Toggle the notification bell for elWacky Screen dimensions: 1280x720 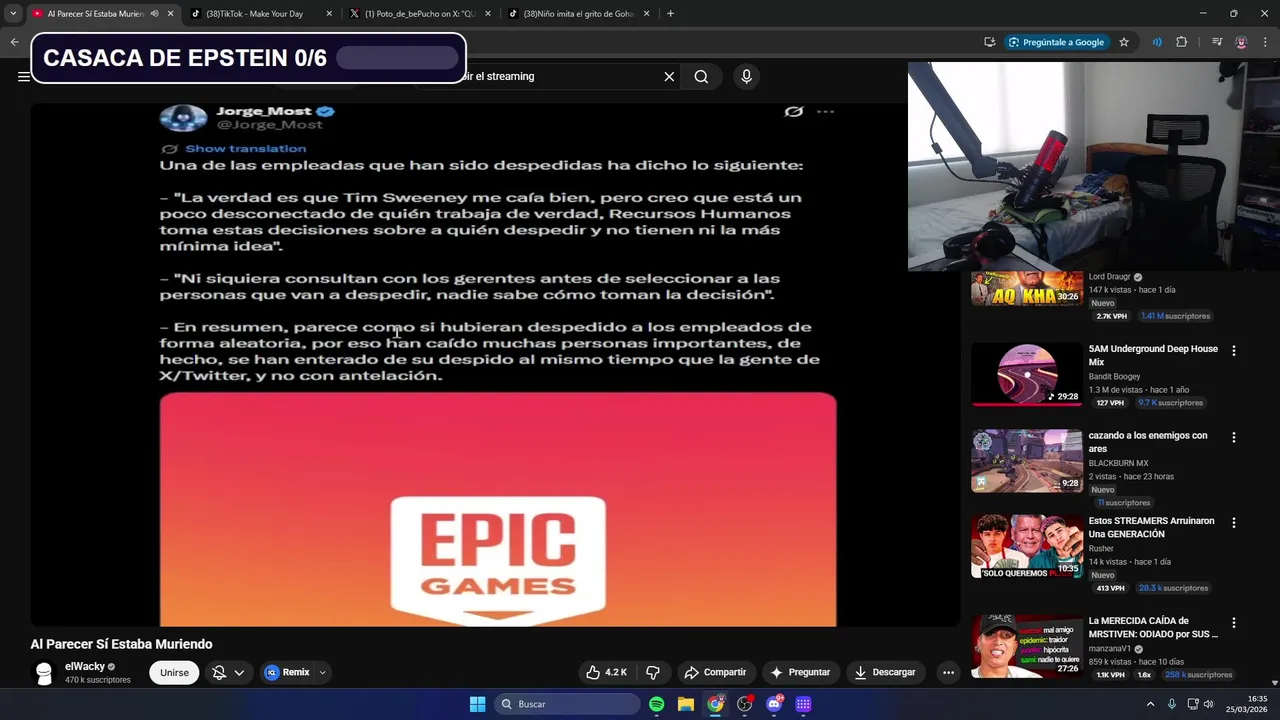(x=219, y=673)
